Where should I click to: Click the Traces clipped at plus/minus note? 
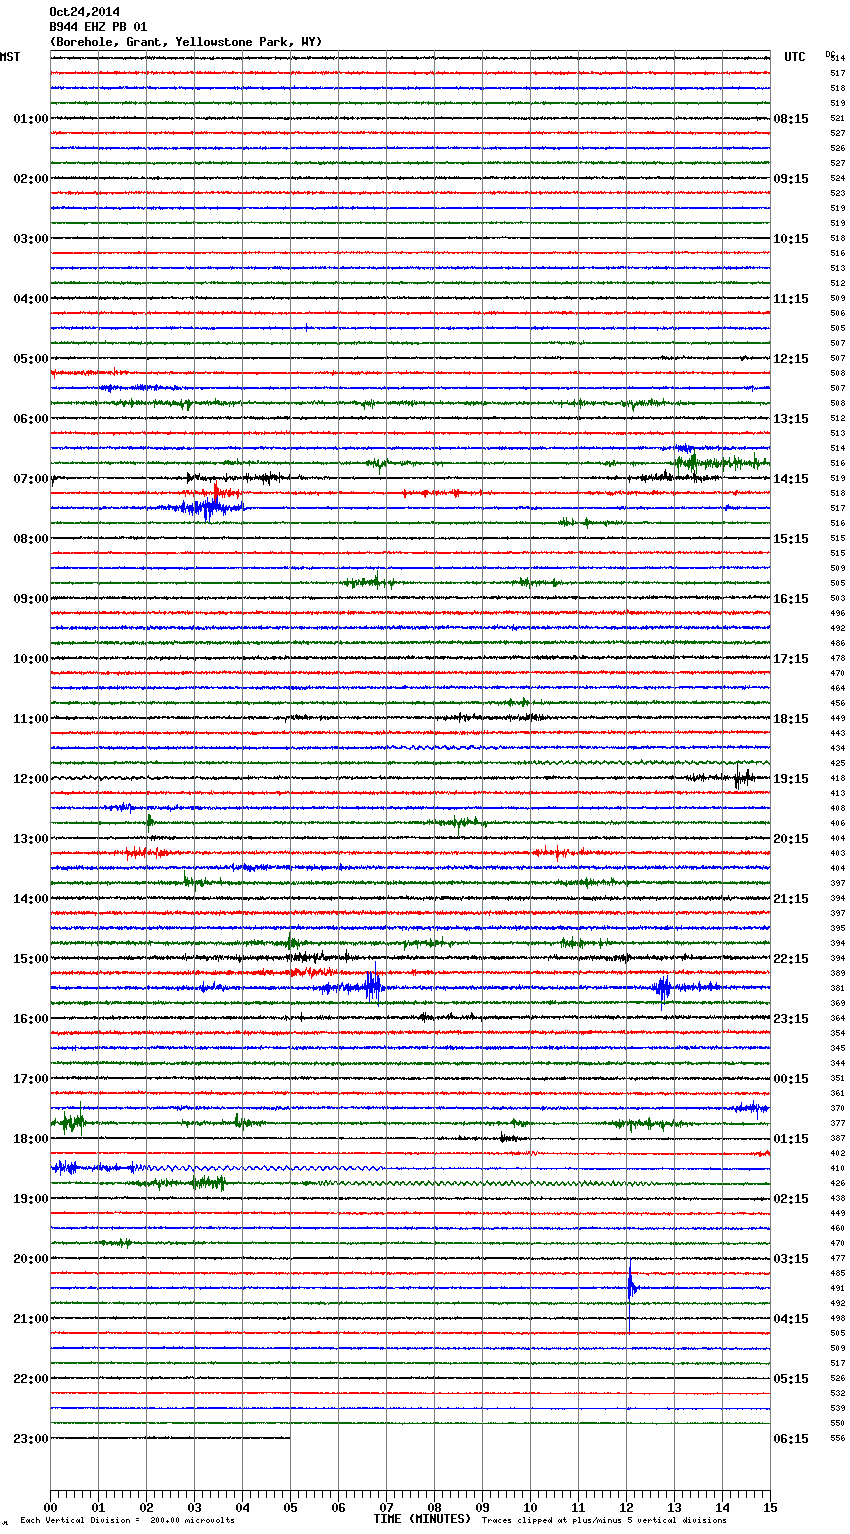pos(604,1521)
